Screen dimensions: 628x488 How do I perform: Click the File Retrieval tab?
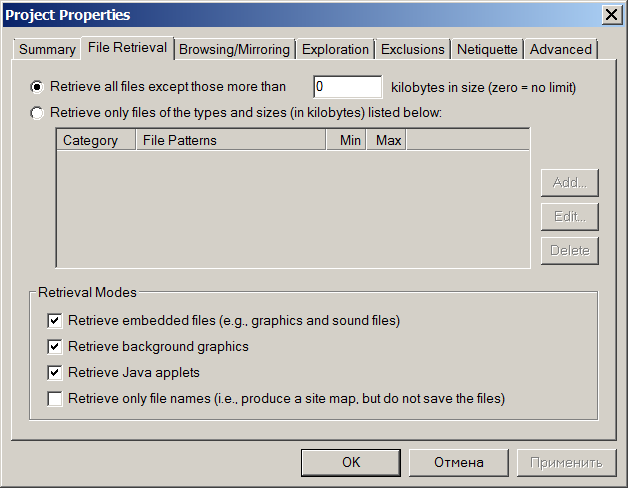click(127, 48)
